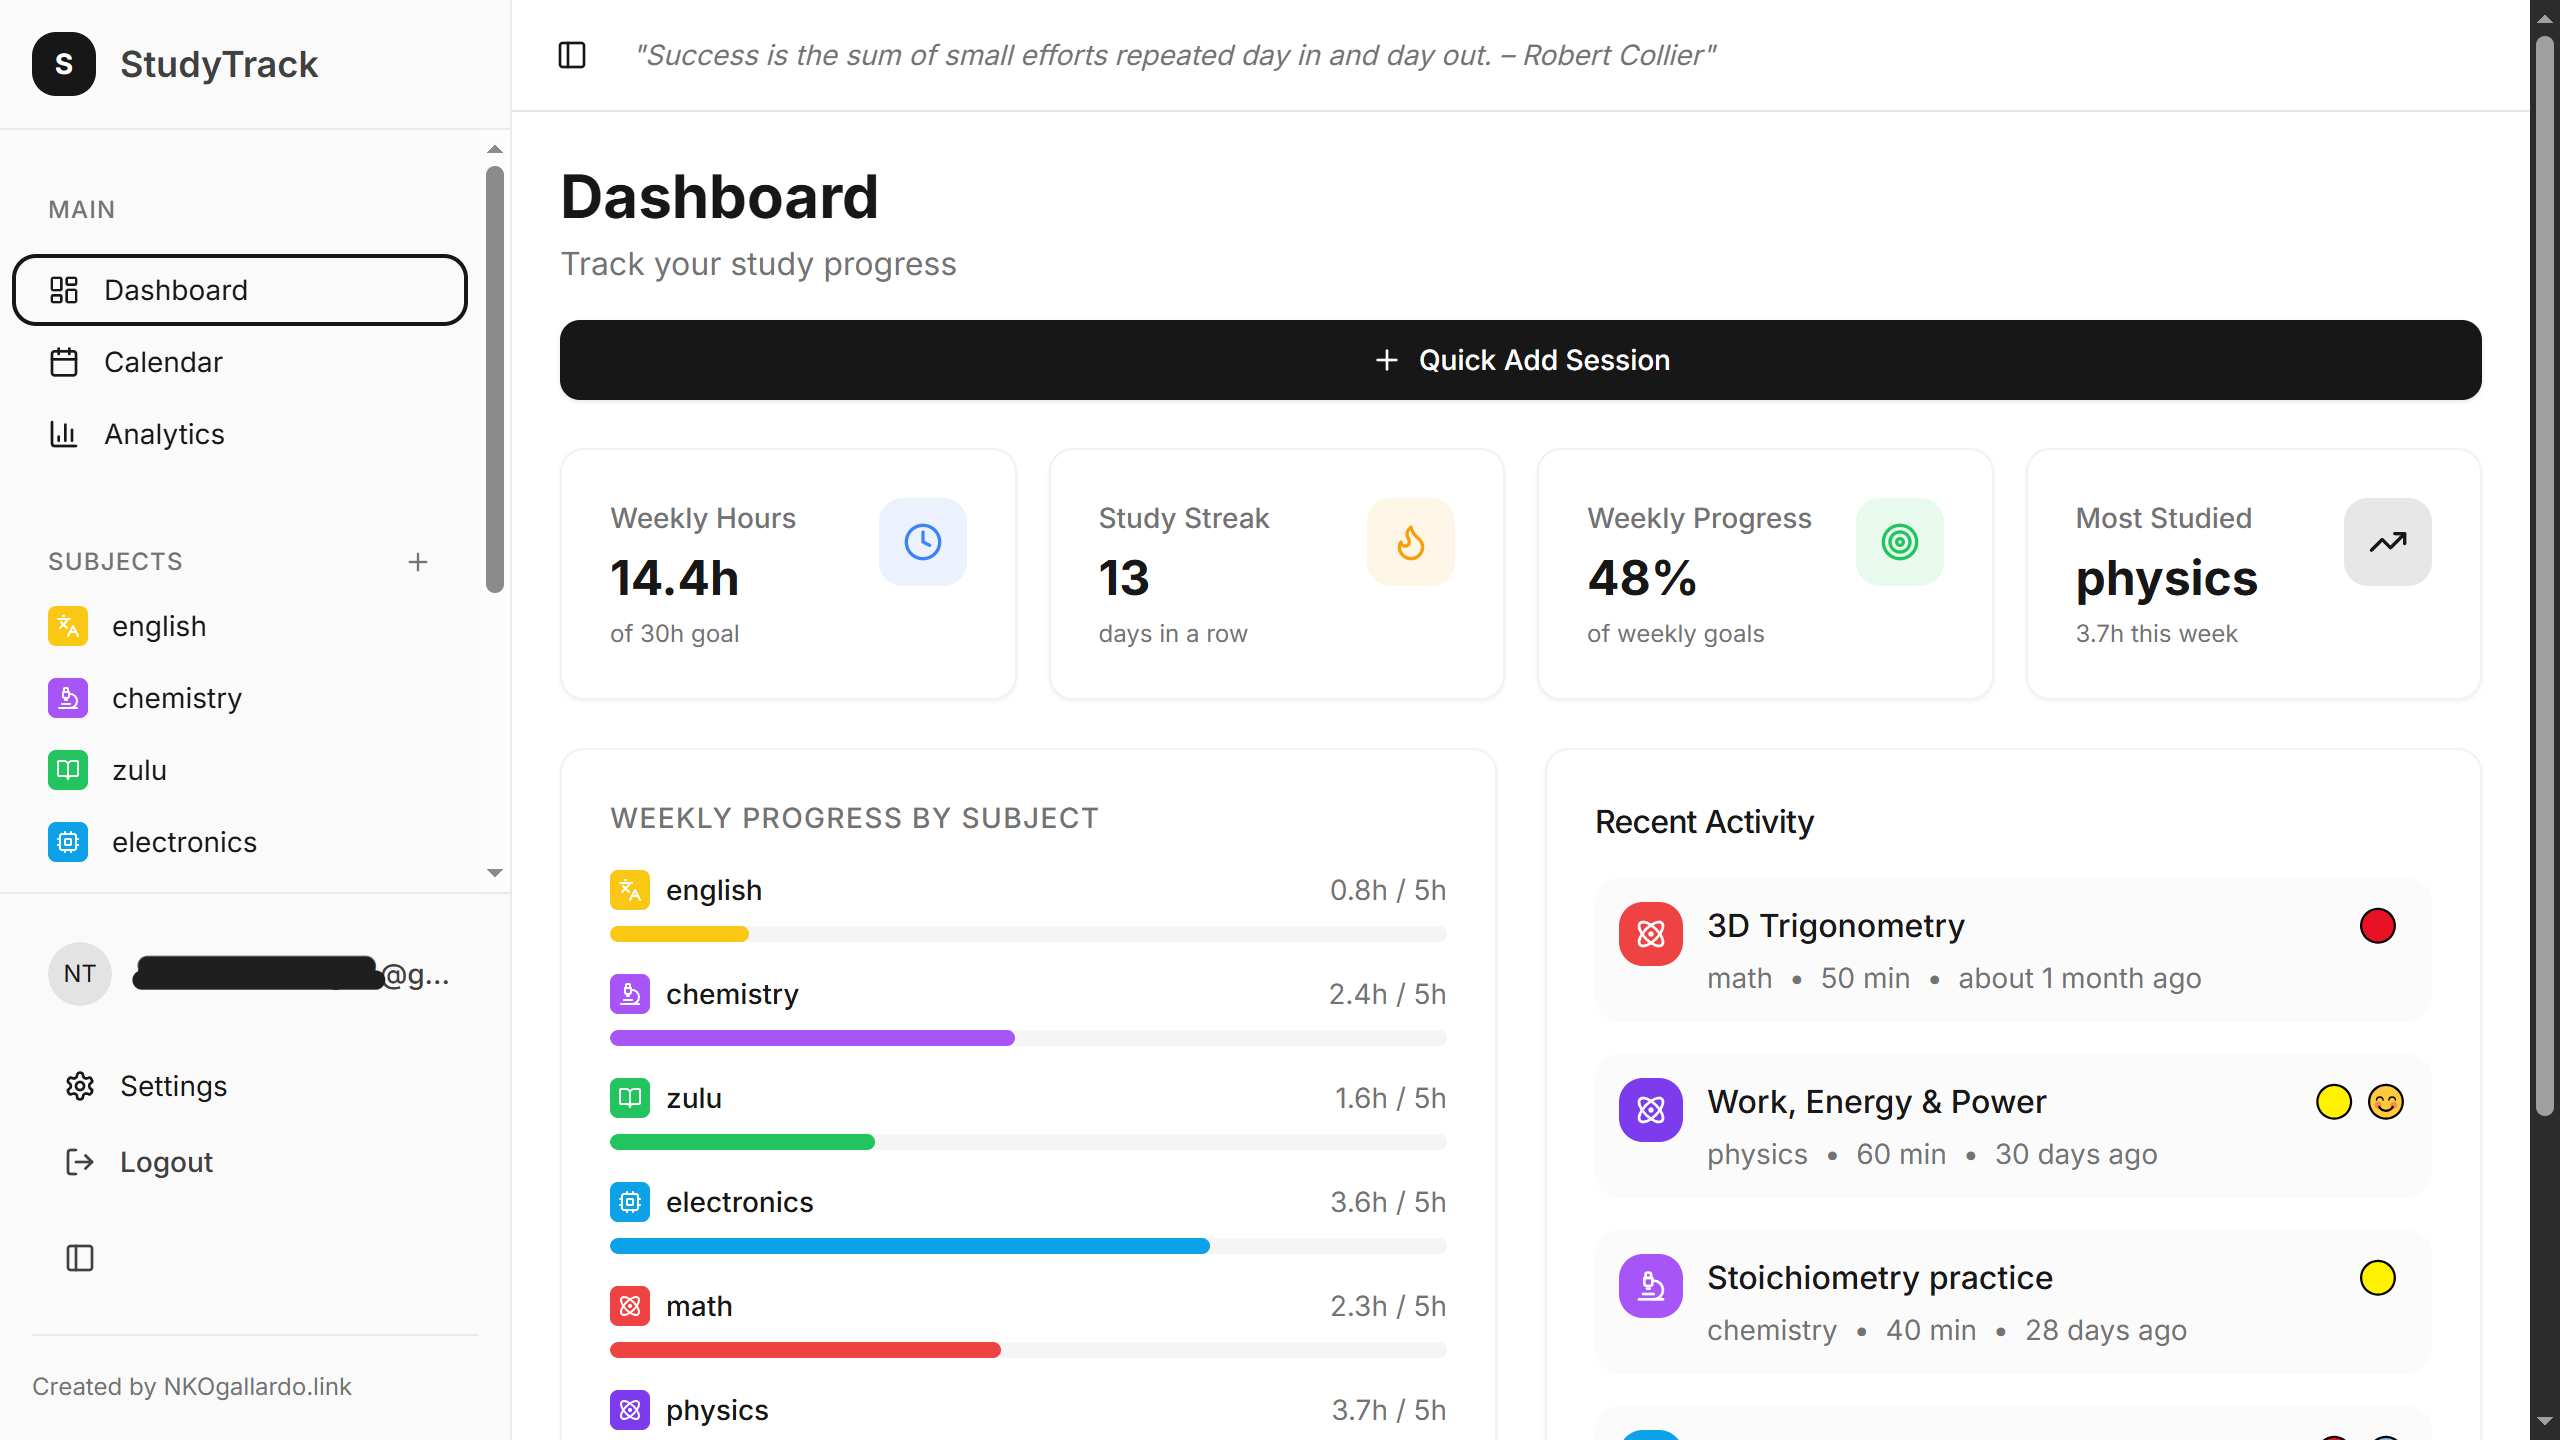Click the Most Studied trend arrow icon

click(x=2388, y=542)
